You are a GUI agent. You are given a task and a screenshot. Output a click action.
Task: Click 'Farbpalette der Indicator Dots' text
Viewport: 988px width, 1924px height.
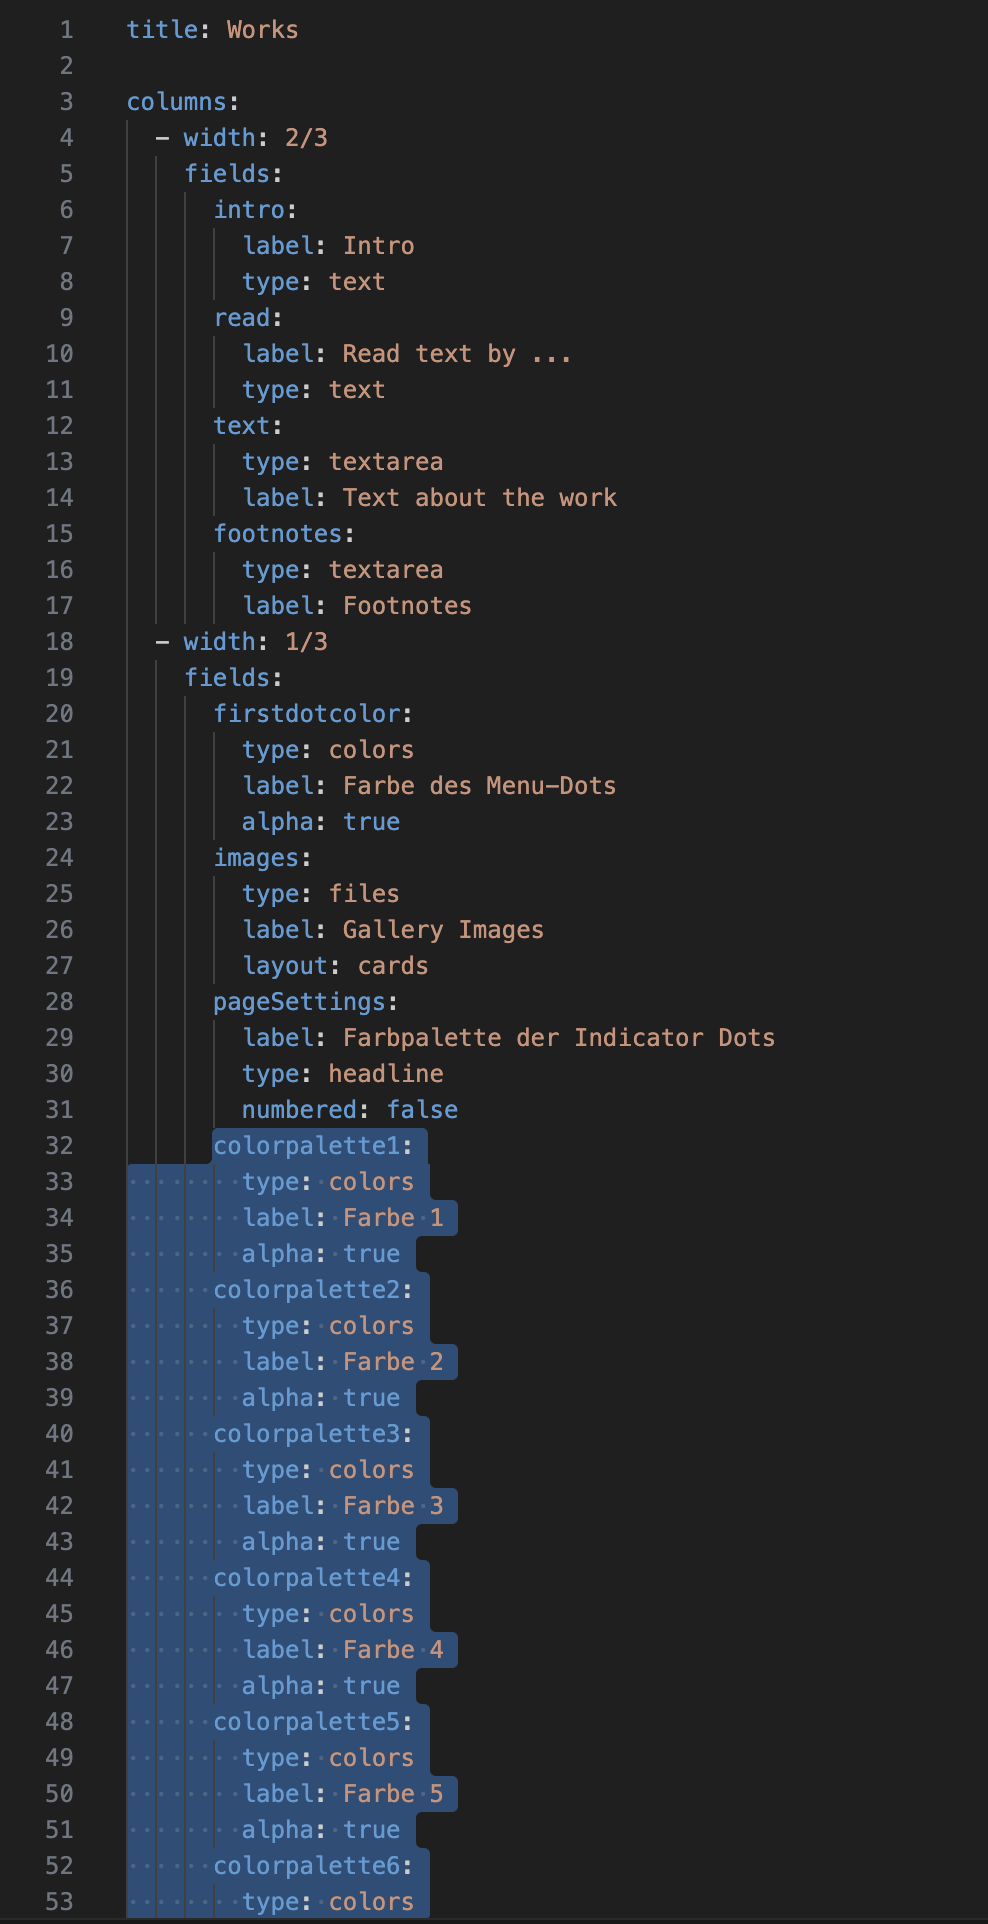[x=559, y=1038]
